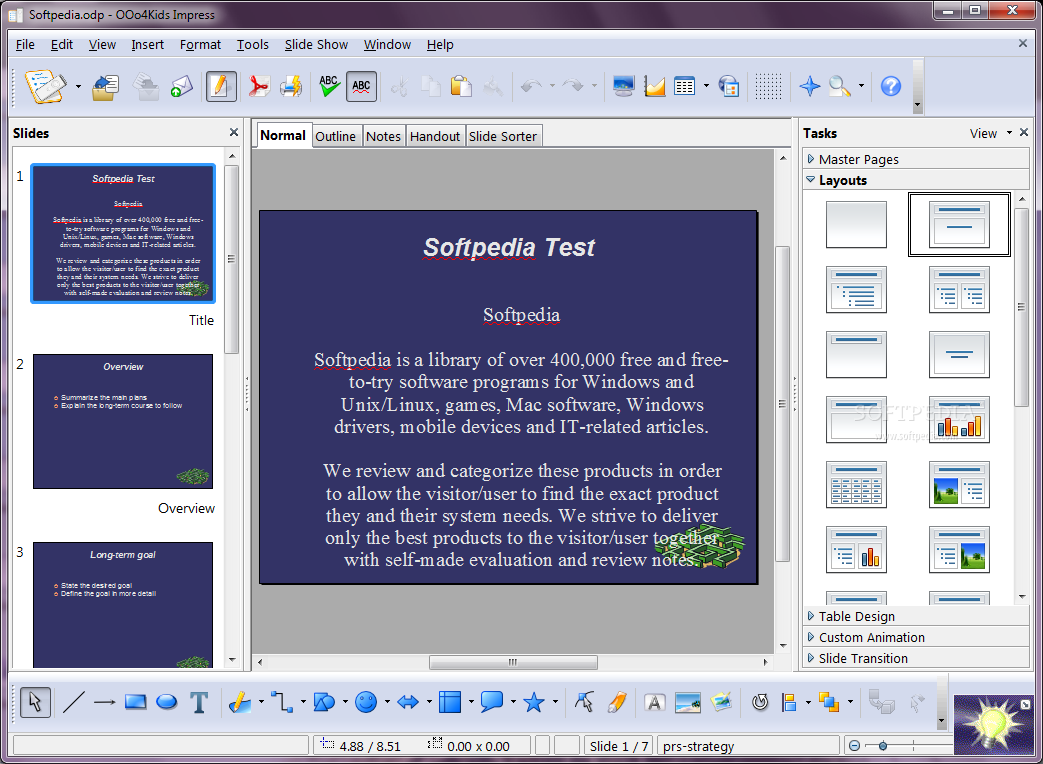Insert picture from file icon
Screen dimensions: 1043x764
[x=687, y=702]
